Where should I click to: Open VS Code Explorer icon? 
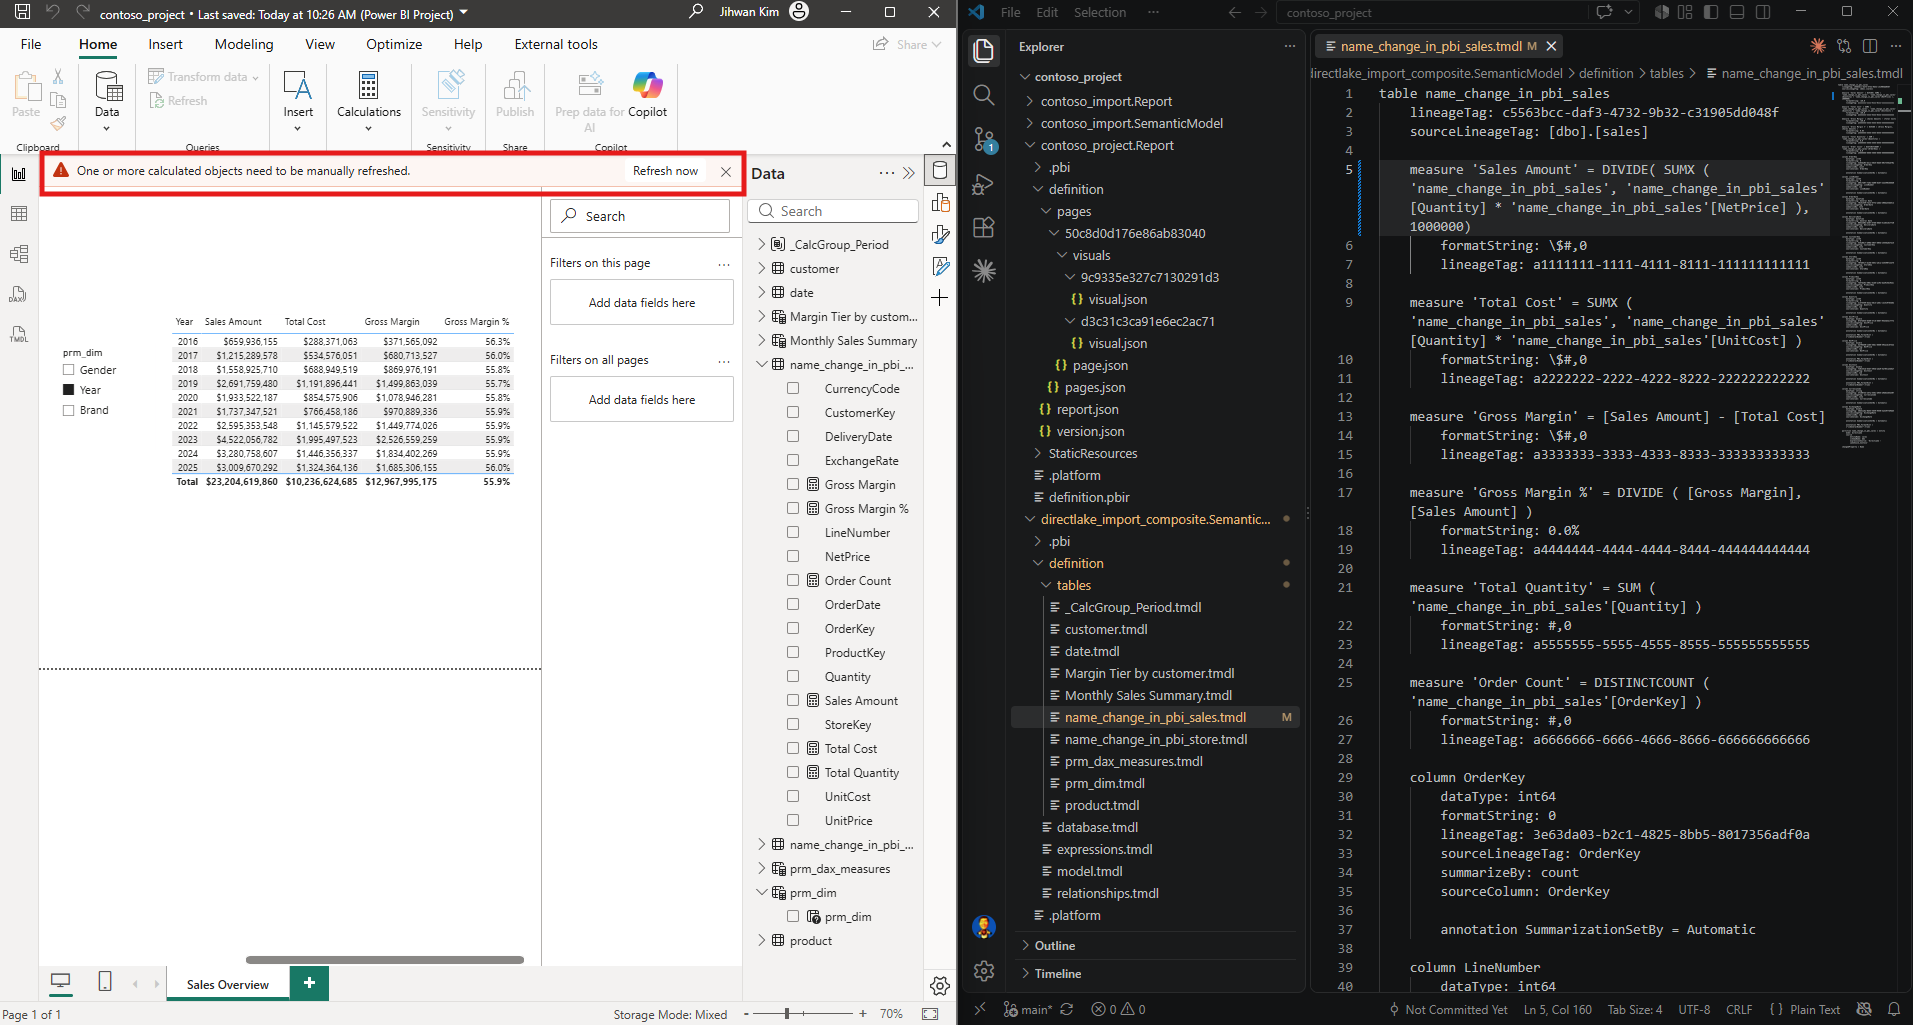[x=984, y=51]
